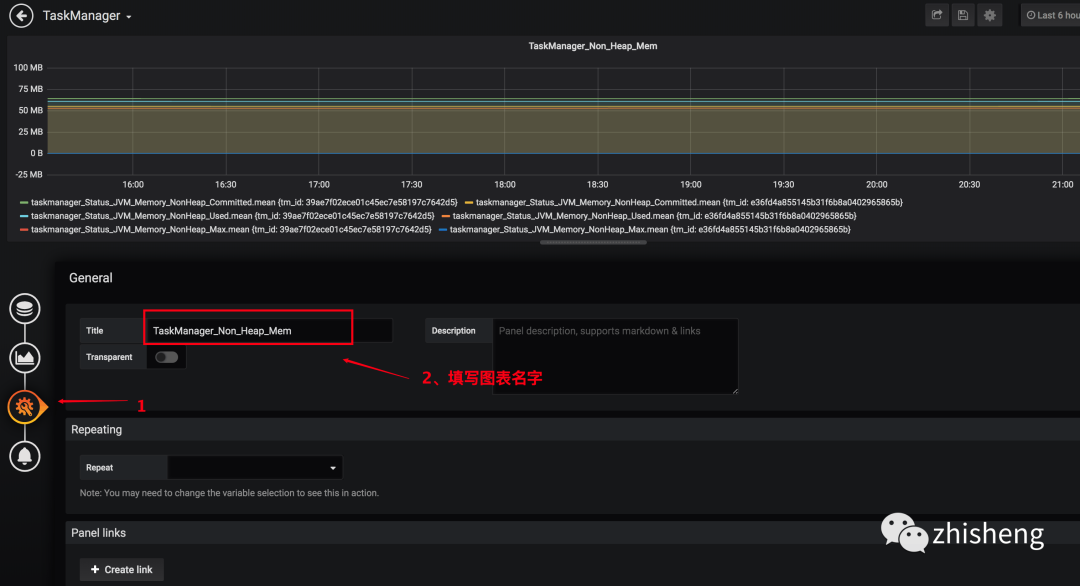Toggle NonHeap_Max legend for tm_id 39ae7f02
Viewport: 1080px width, 586px height.
tap(231, 229)
